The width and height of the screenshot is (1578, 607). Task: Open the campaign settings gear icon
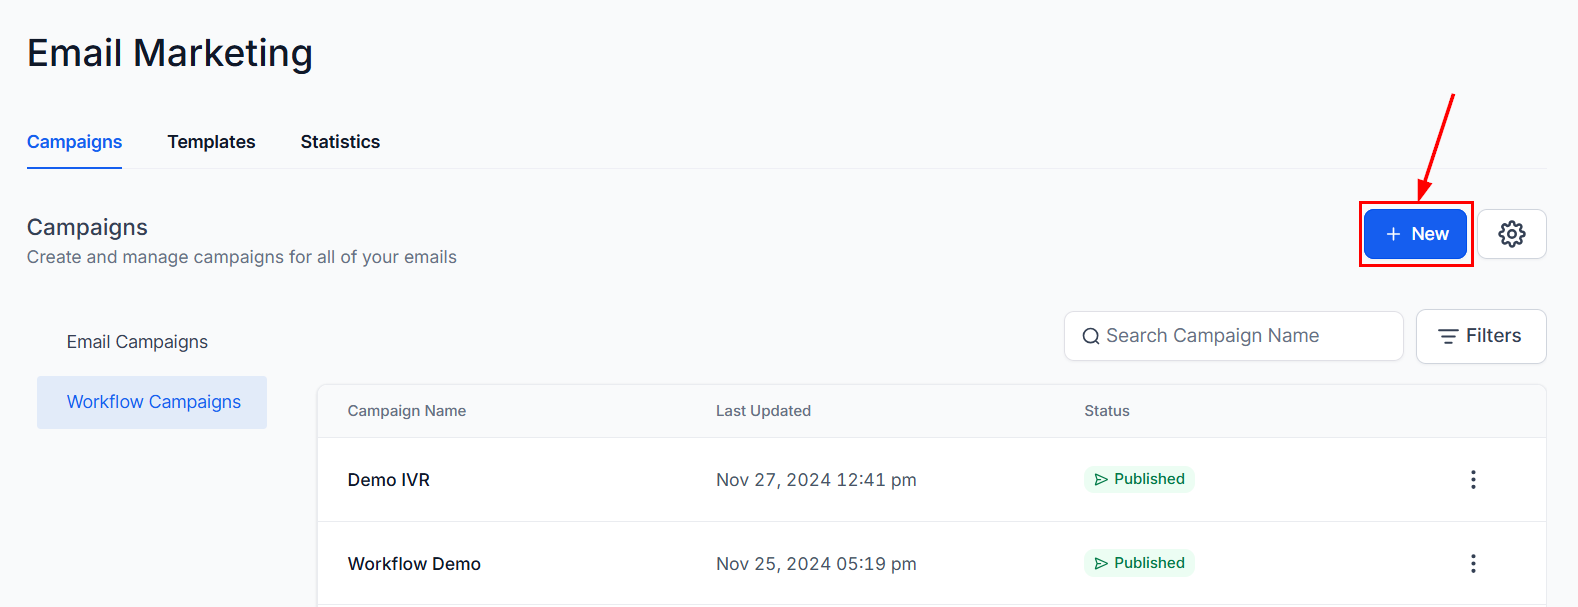(1511, 234)
